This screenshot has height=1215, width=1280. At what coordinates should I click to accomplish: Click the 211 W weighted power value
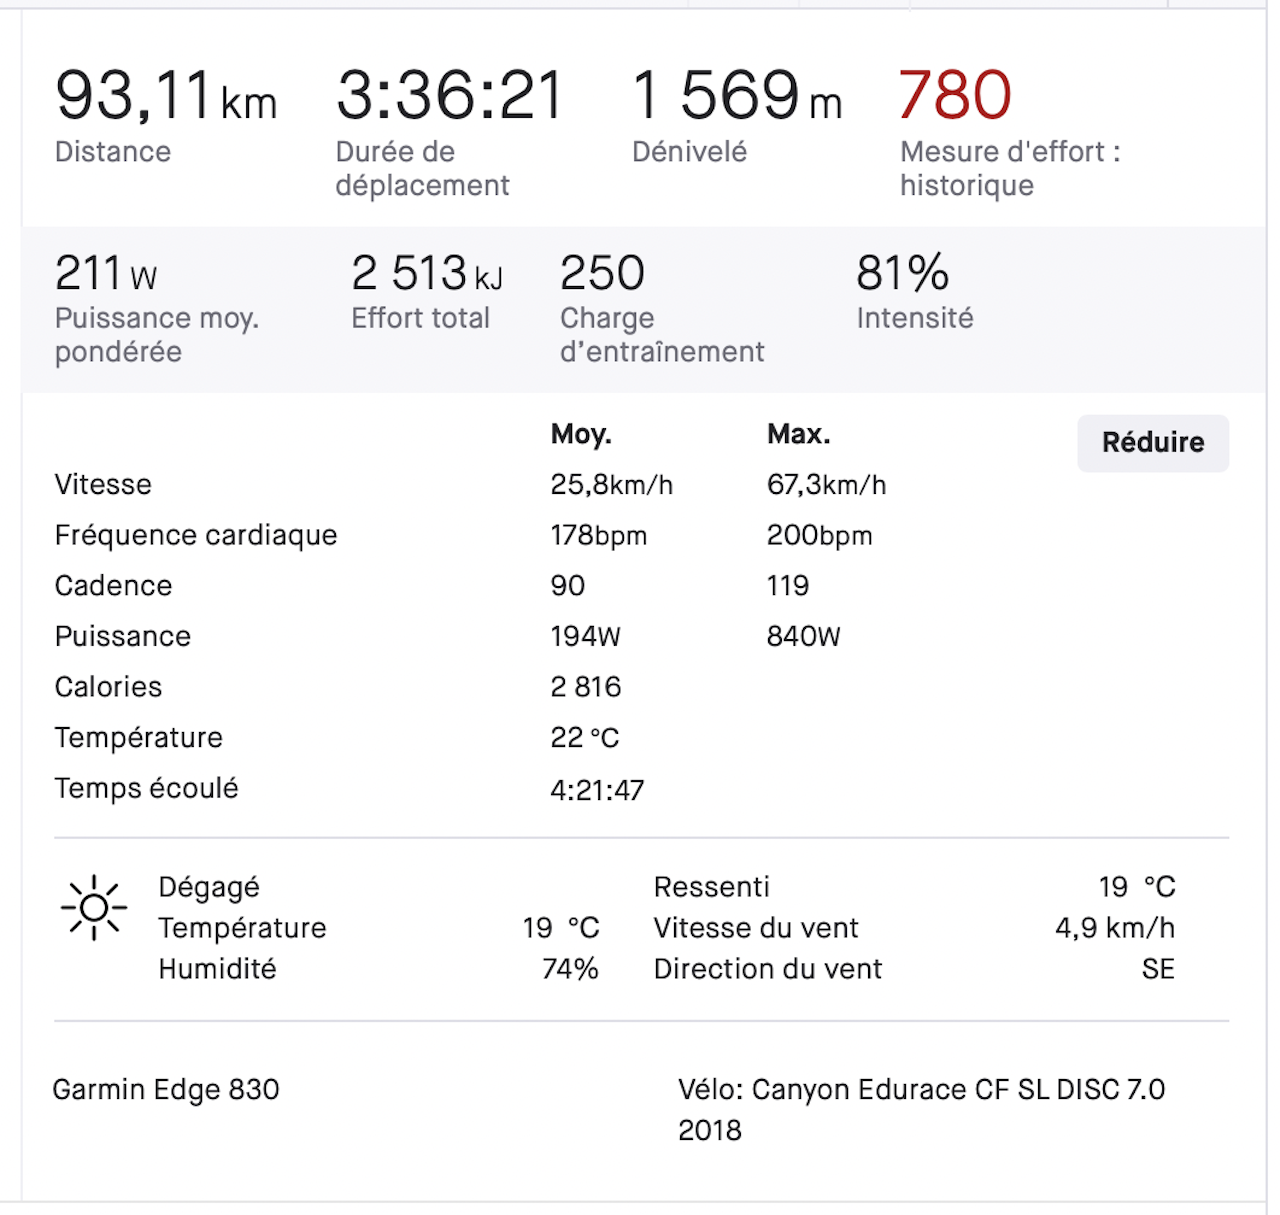tap(106, 273)
